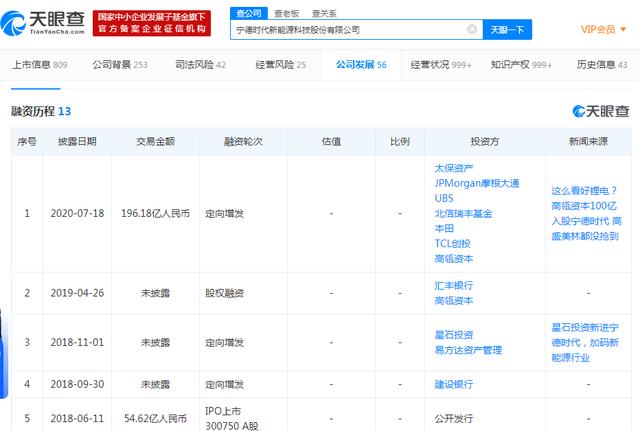Click the blue side tab on left edge
The image size is (640, 431).
(3, 353)
